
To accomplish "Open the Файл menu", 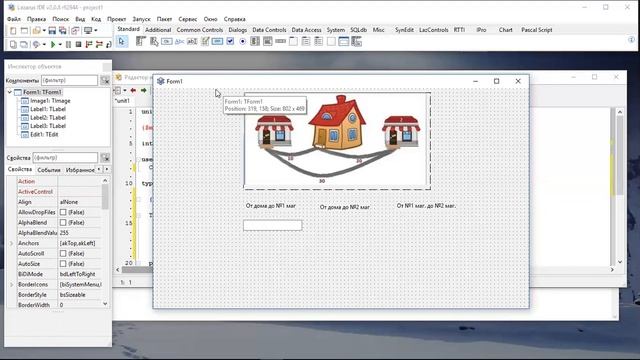I will point(14,19).
